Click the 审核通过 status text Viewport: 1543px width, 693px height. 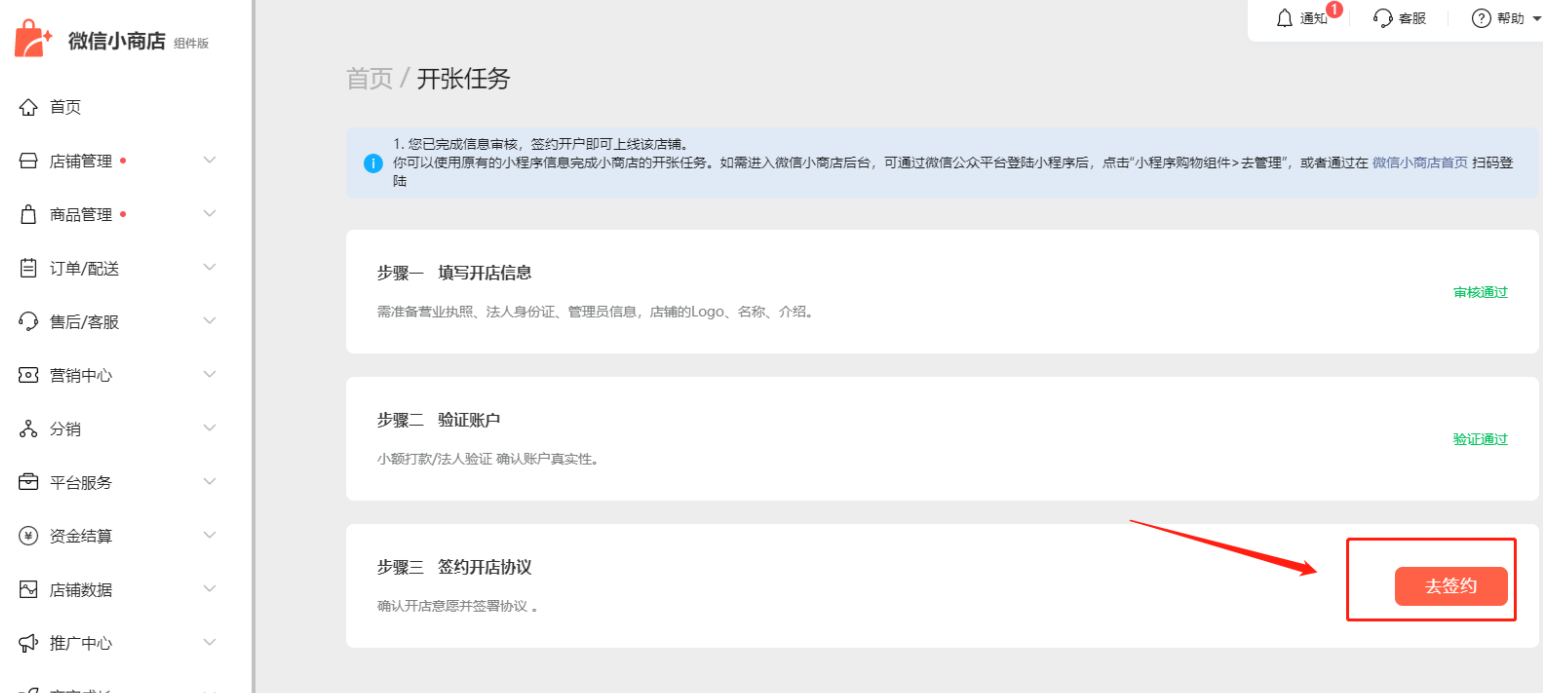pos(1480,292)
